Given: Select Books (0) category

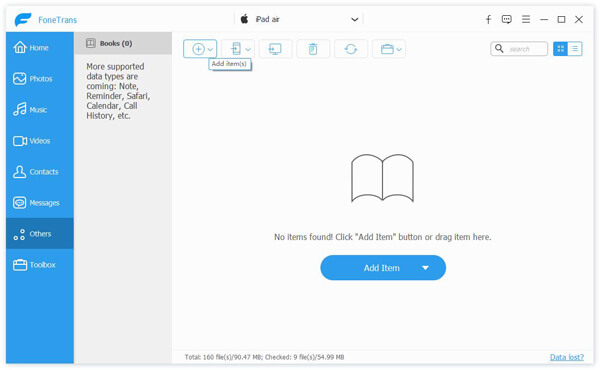Looking at the screenshot, I should pyautogui.click(x=123, y=43).
